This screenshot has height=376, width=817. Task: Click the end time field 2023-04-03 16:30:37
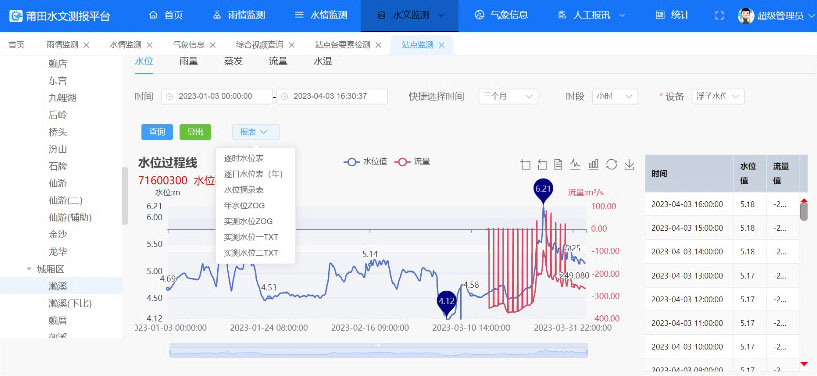(332, 96)
